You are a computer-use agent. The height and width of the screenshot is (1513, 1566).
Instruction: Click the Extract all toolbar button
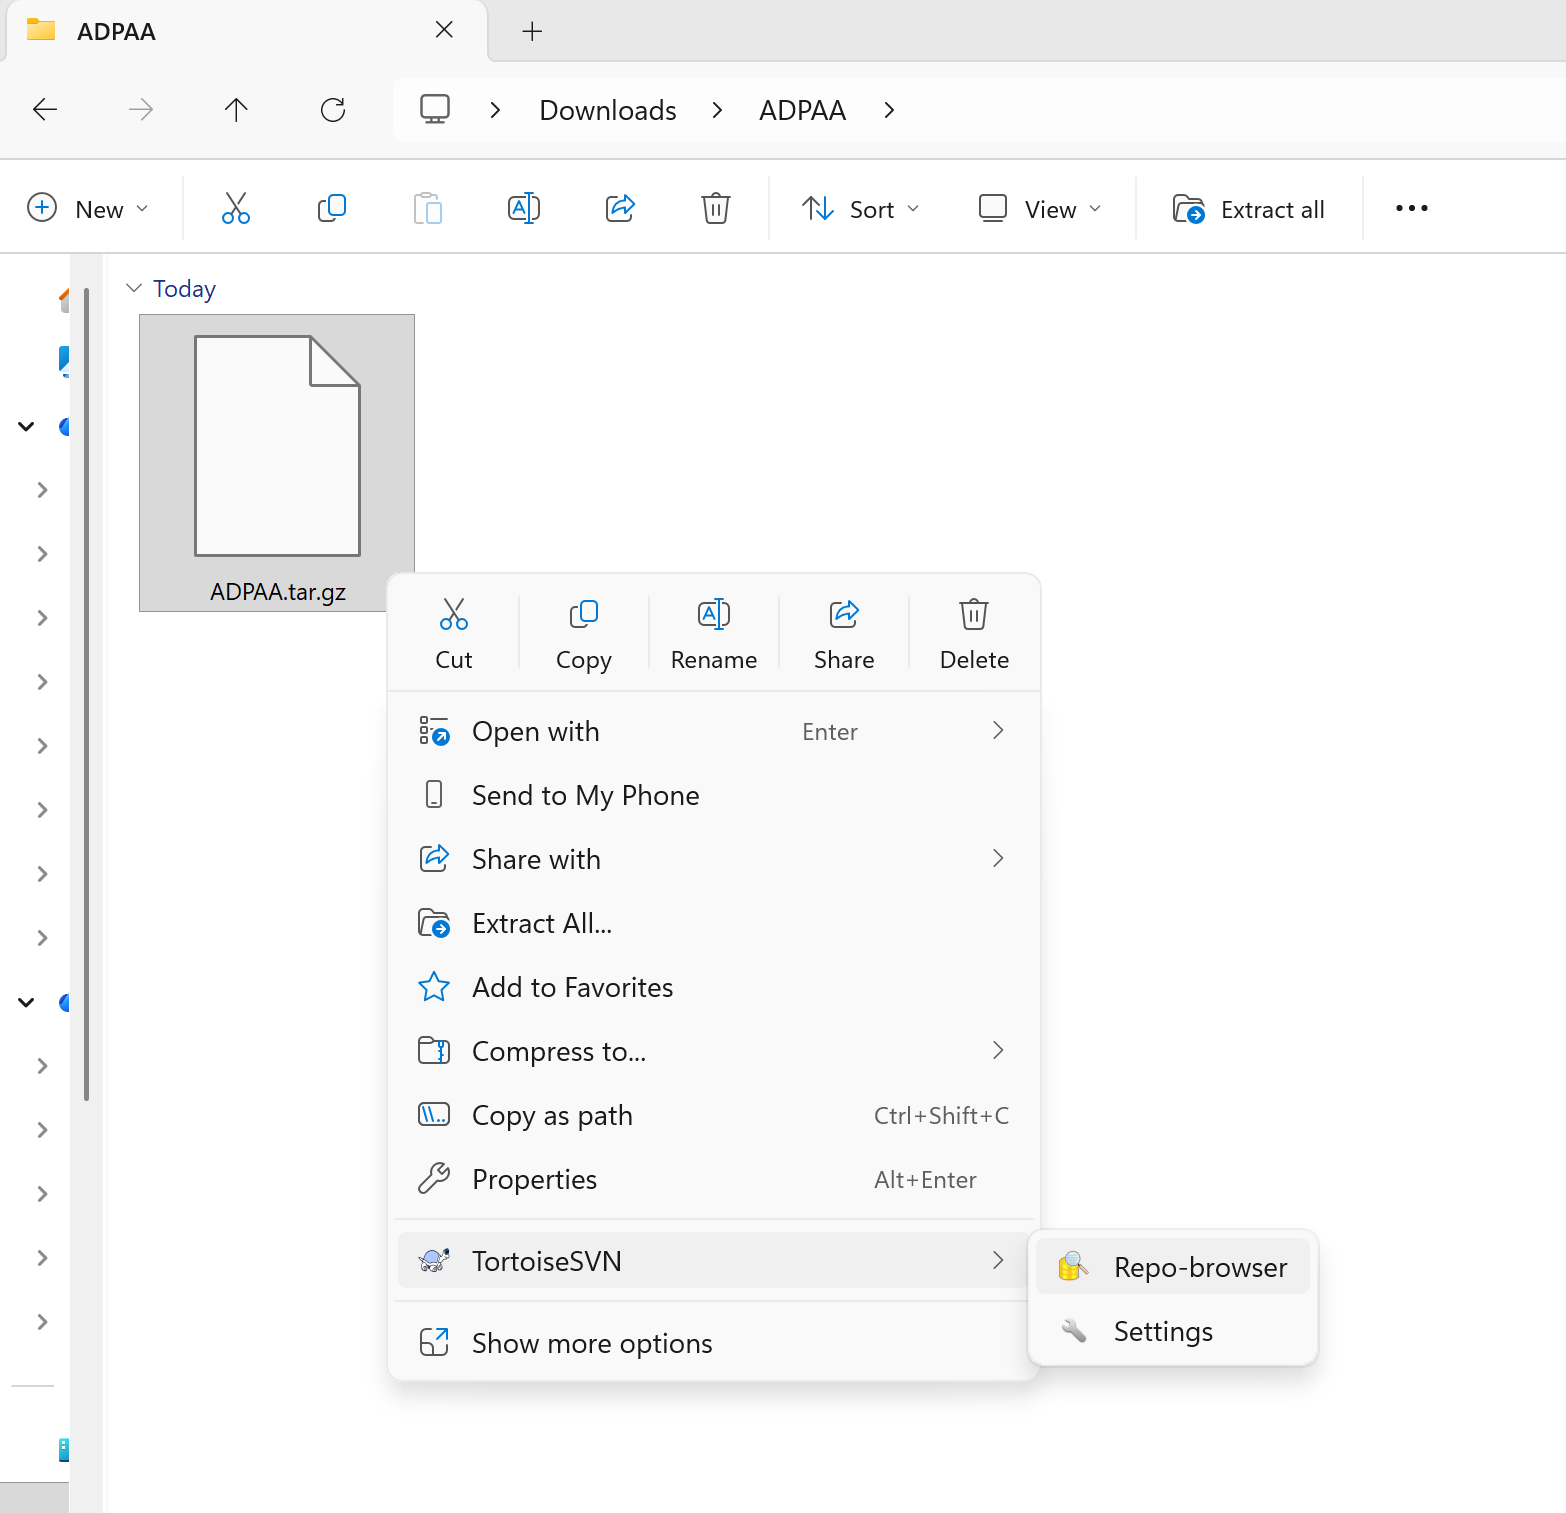(x=1249, y=209)
